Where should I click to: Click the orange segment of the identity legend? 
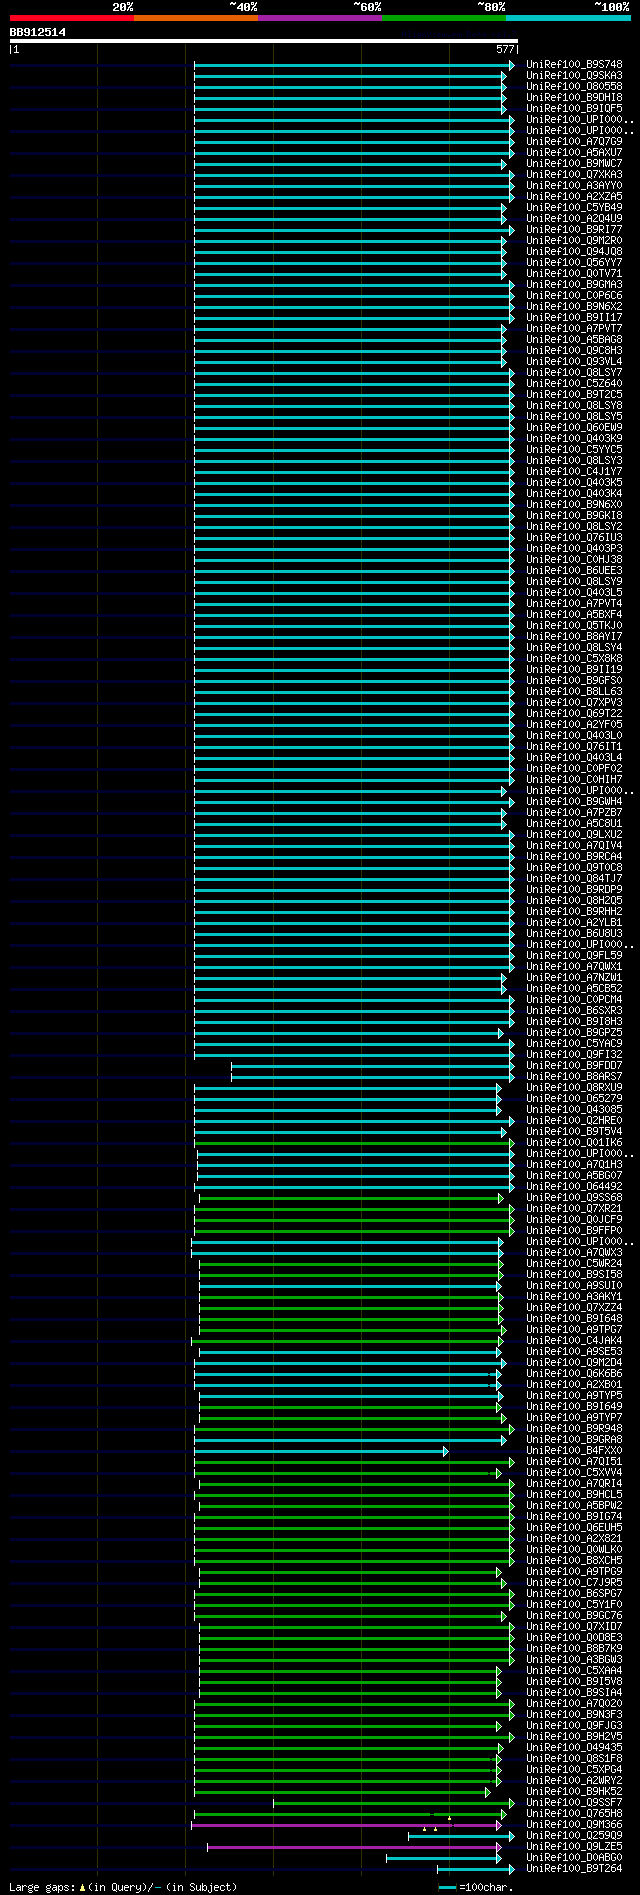[x=196, y=18]
